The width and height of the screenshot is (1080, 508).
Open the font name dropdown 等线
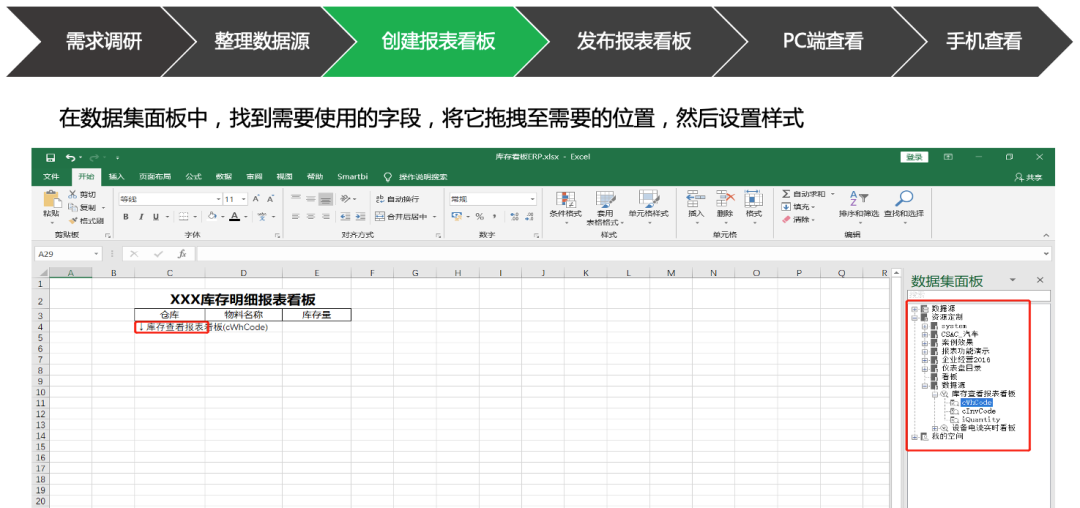point(218,200)
